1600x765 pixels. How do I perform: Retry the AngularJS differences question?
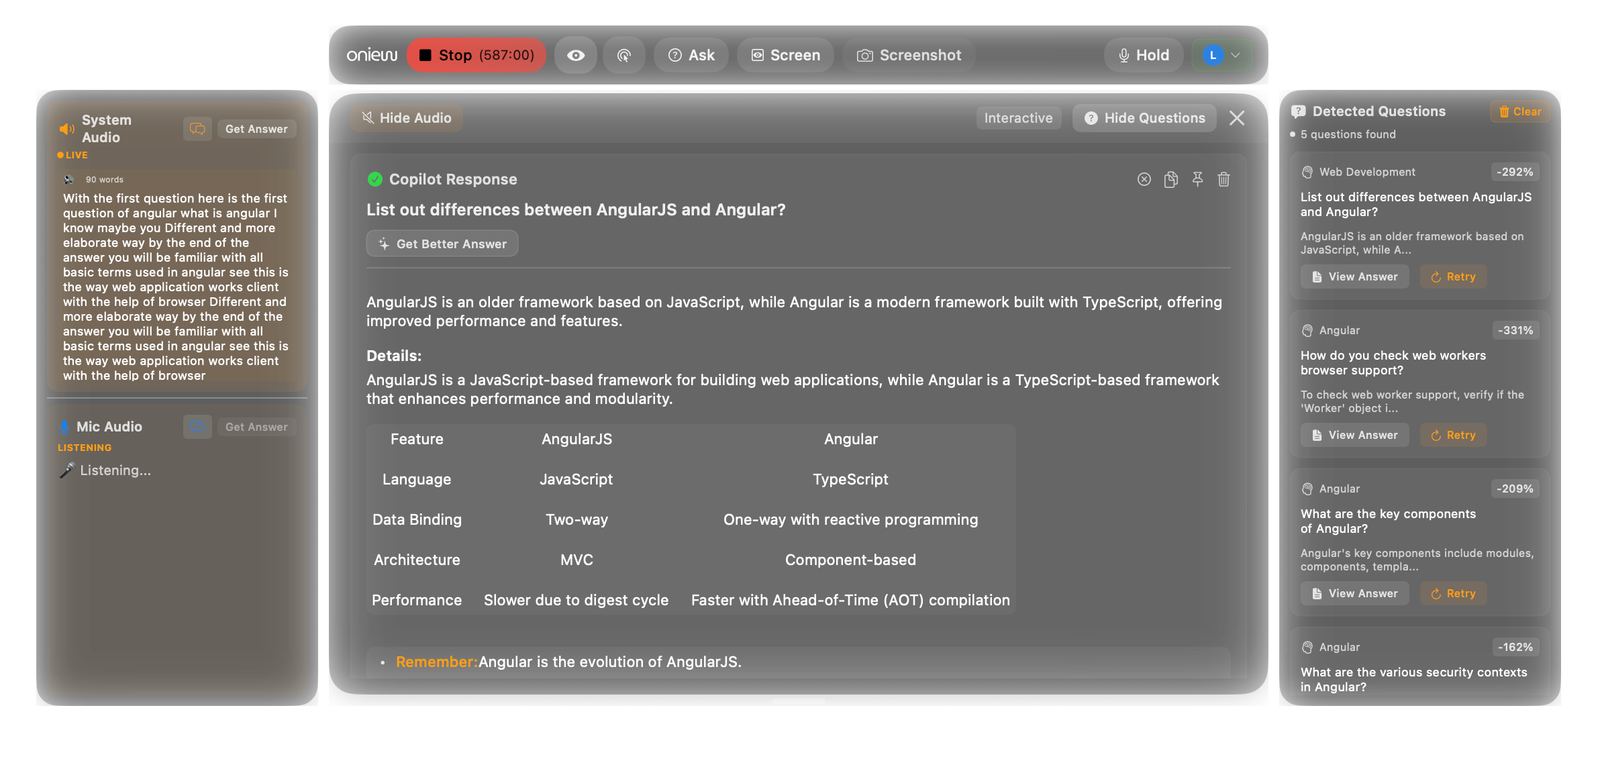coord(1453,277)
